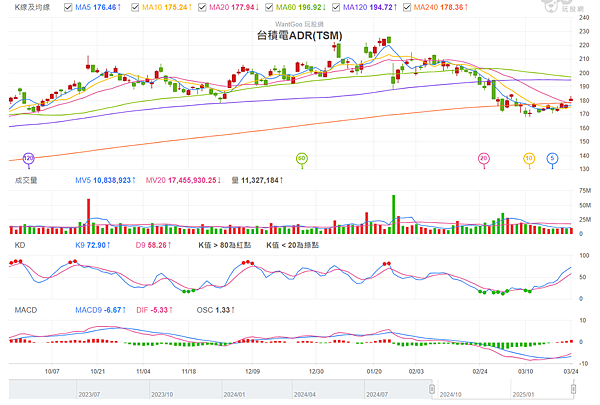Click the MACD9 -6.67 value label
This screenshot has height=405, width=600.
100,310
